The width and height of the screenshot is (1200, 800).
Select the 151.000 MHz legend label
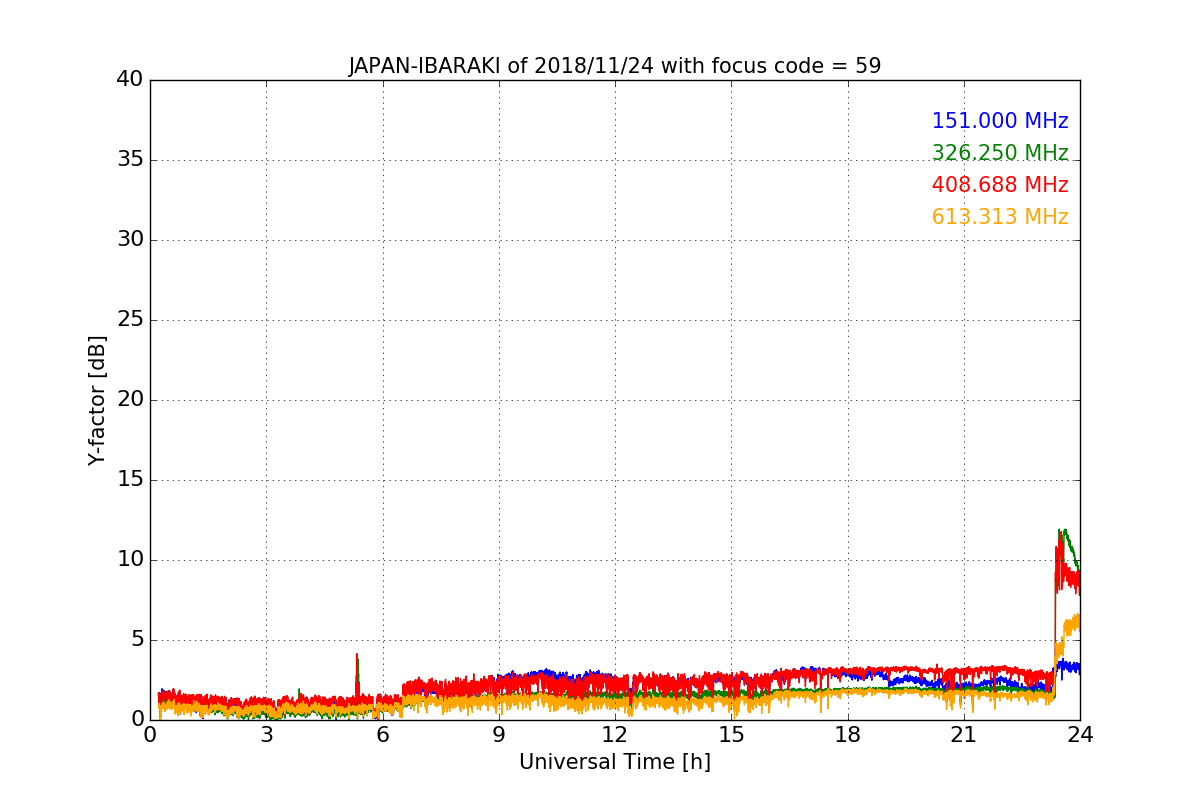coord(1000,121)
